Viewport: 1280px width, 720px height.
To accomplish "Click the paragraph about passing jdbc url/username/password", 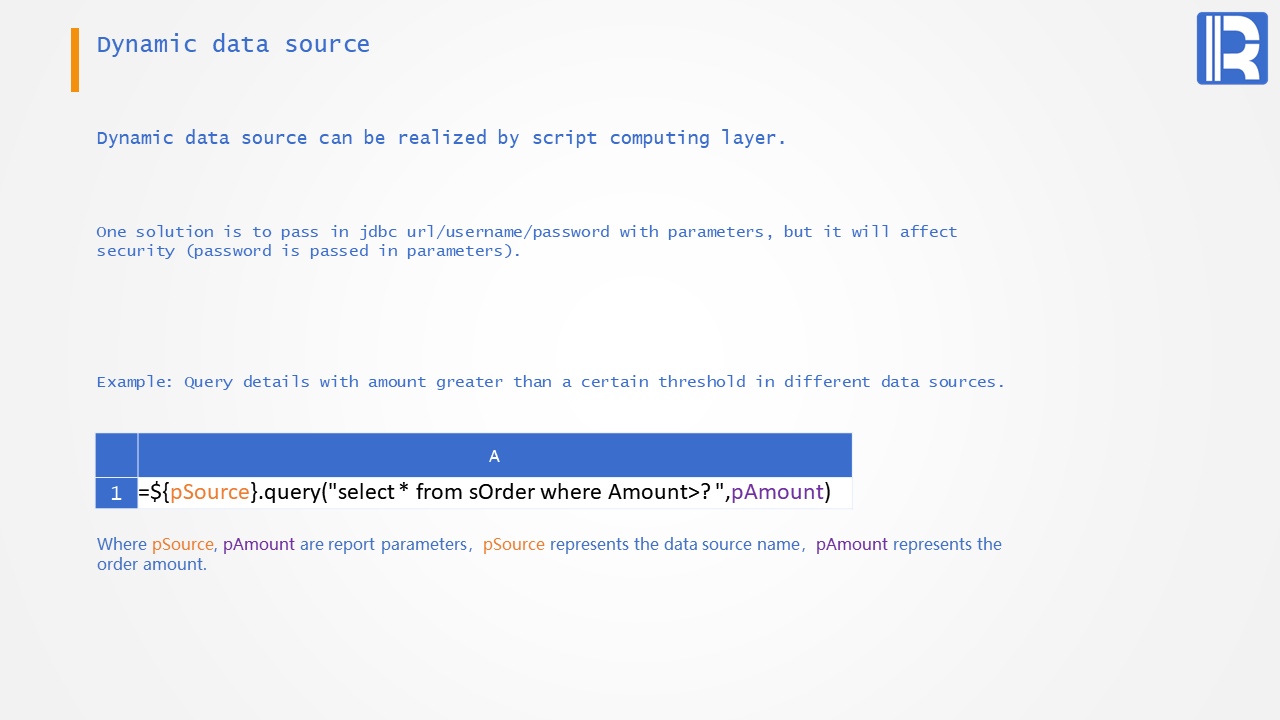I will (526, 241).
